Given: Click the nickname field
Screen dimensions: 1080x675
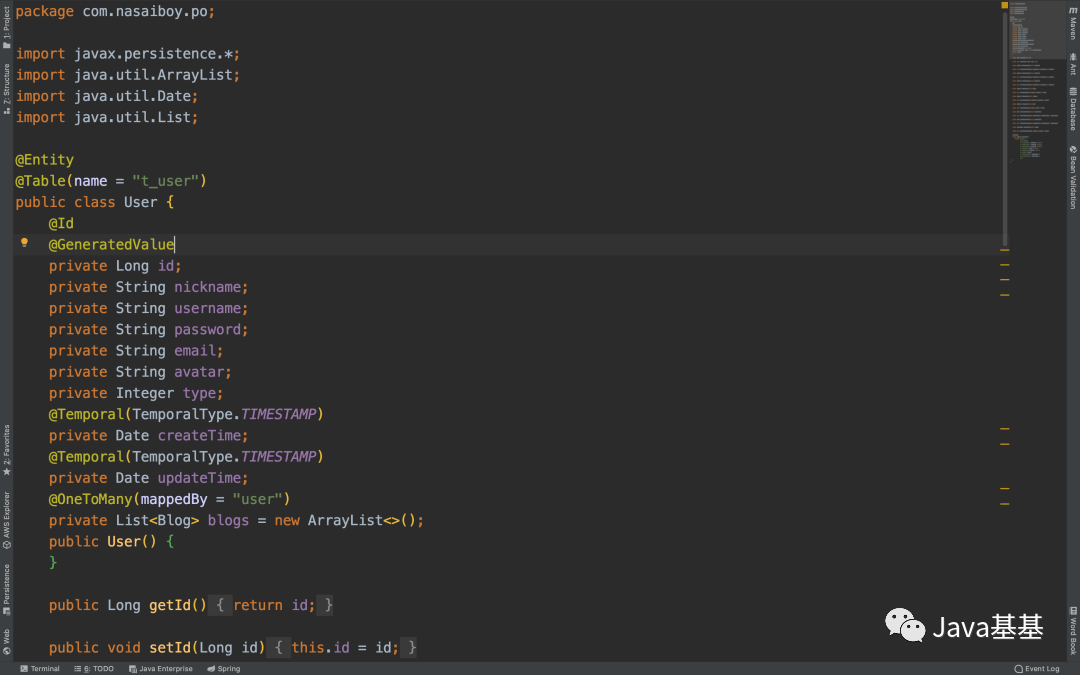Looking at the screenshot, I should click(x=207, y=287).
